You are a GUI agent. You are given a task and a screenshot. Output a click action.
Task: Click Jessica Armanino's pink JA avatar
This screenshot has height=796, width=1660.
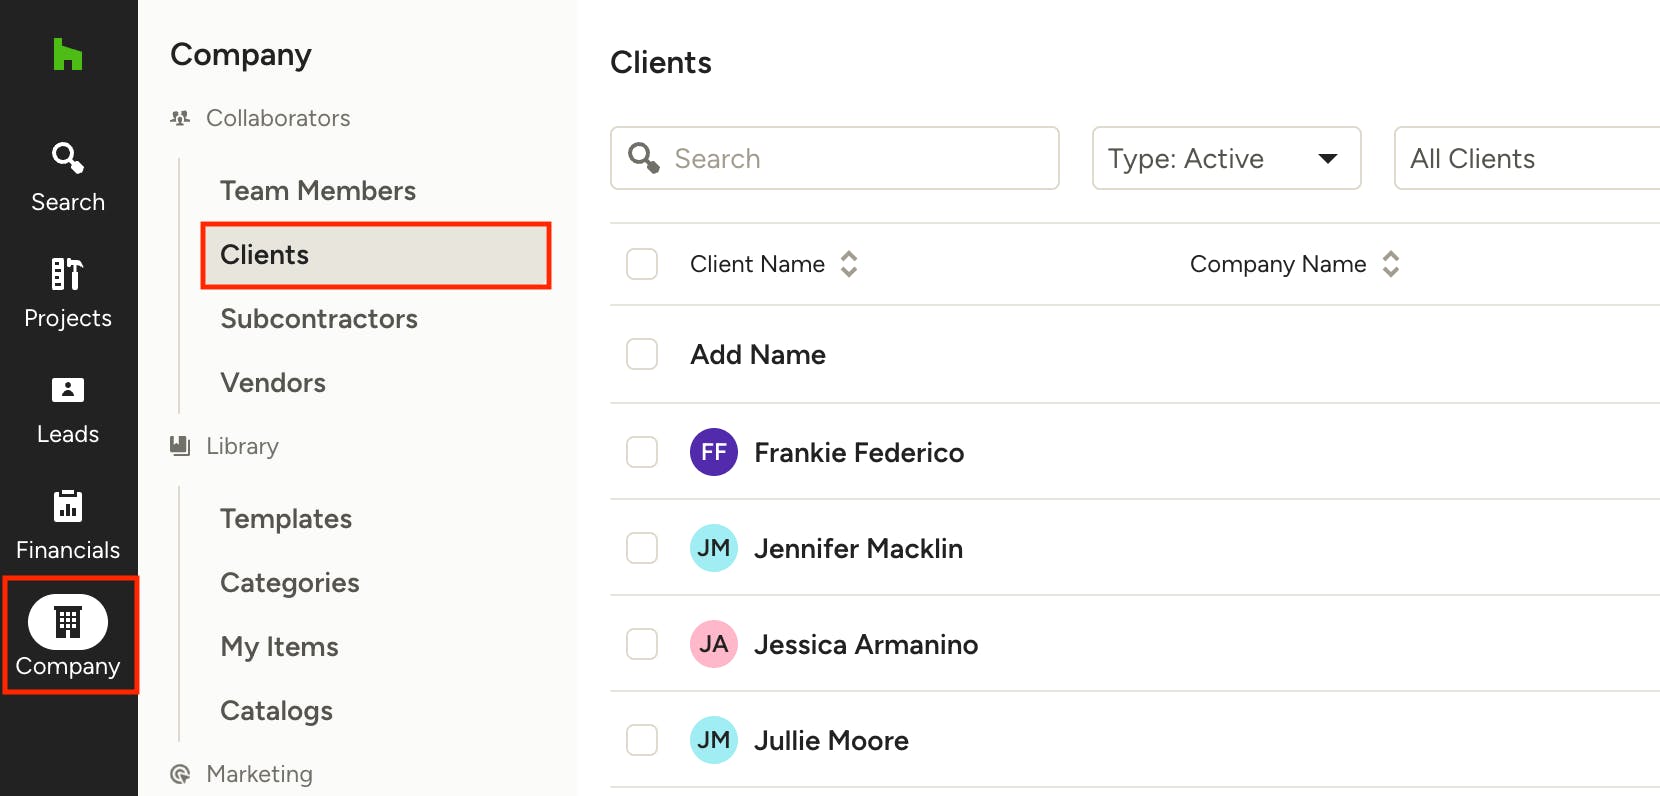tap(714, 644)
